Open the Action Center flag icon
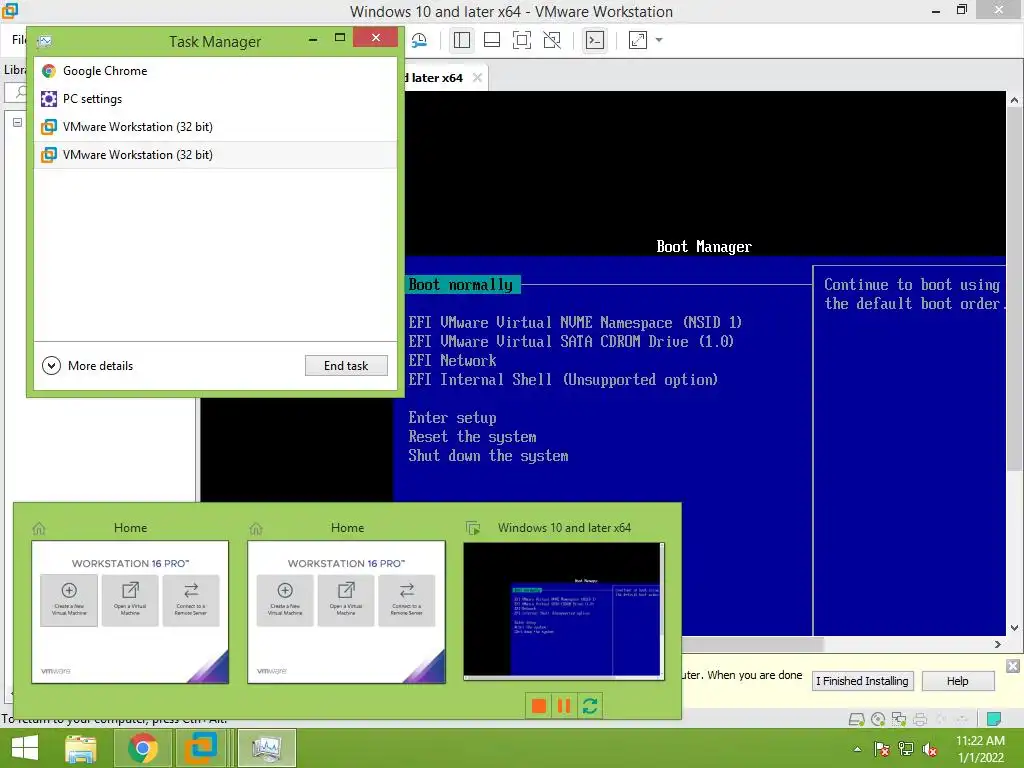This screenshot has width=1024, height=768. [x=881, y=749]
